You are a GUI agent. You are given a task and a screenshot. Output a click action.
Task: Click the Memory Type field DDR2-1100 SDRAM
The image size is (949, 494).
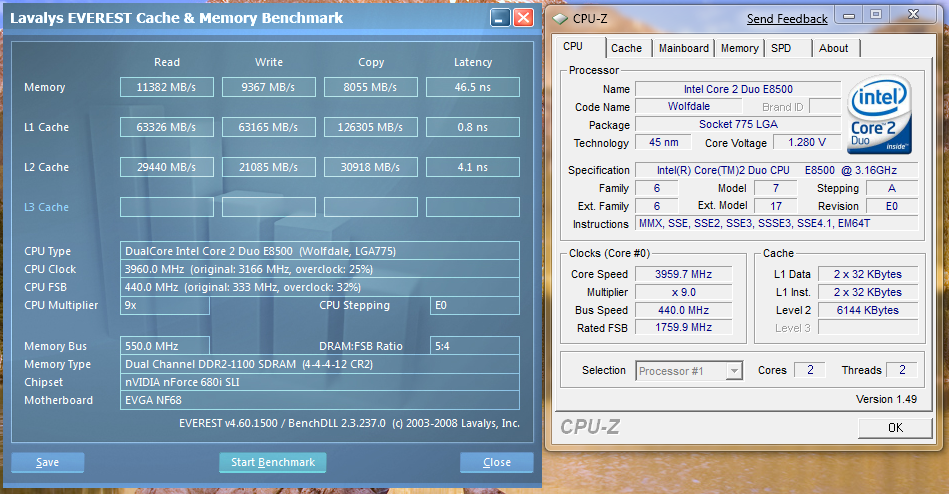click(320, 364)
